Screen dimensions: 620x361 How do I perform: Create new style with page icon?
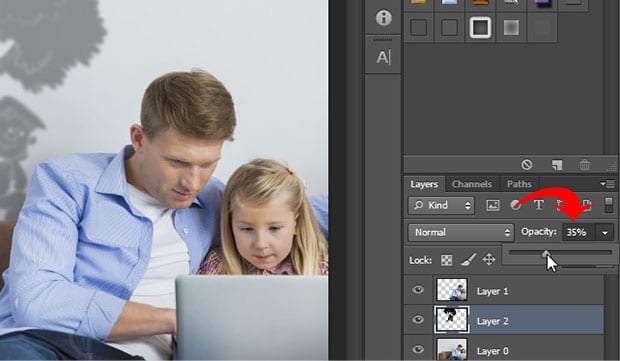click(x=557, y=164)
